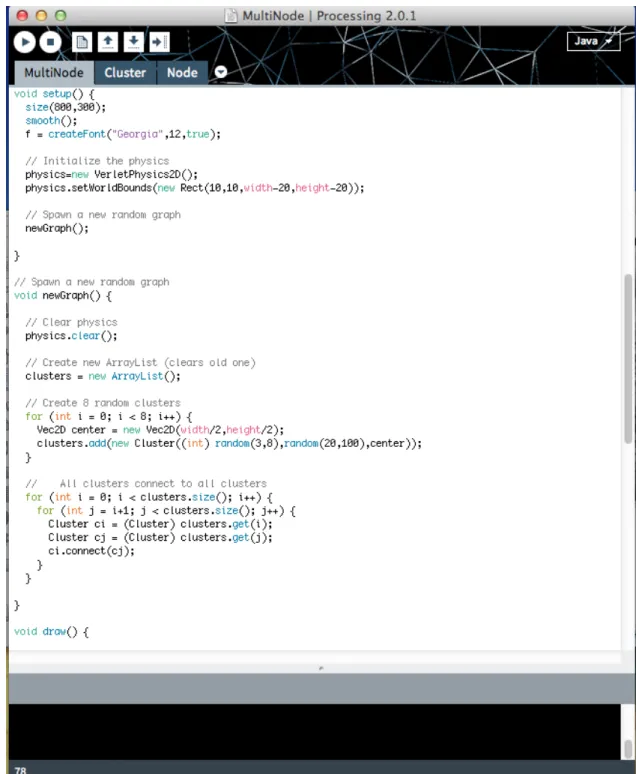Create a new sketch file

coord(82,42)
